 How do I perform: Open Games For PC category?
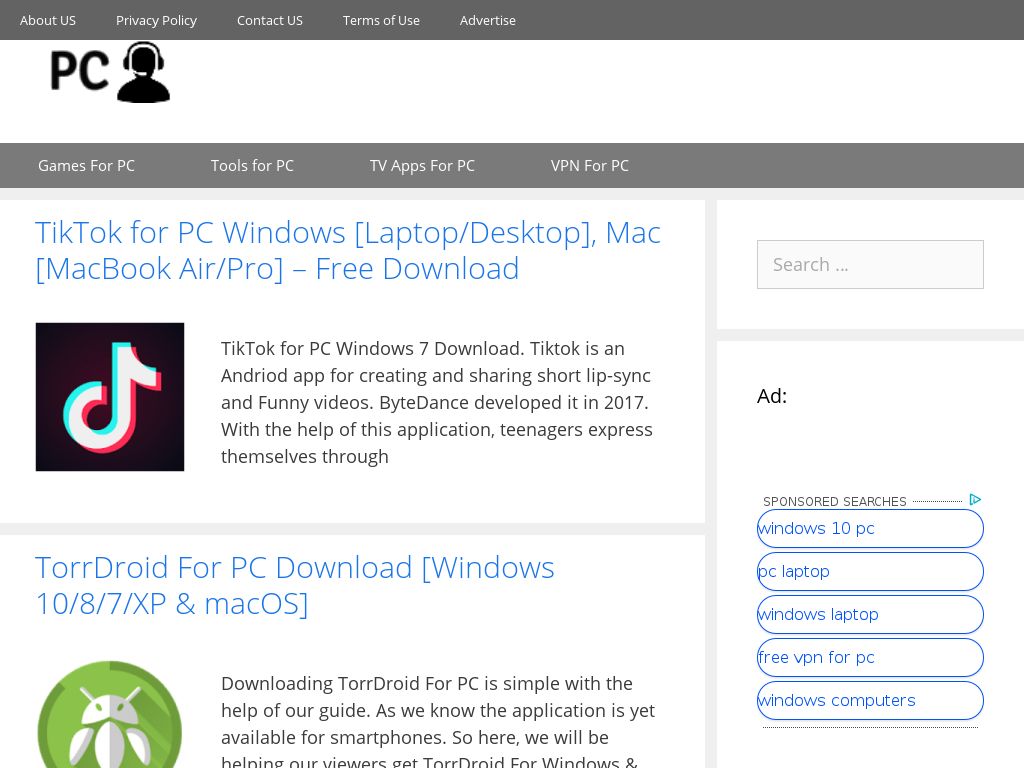(x=86, y=166)
